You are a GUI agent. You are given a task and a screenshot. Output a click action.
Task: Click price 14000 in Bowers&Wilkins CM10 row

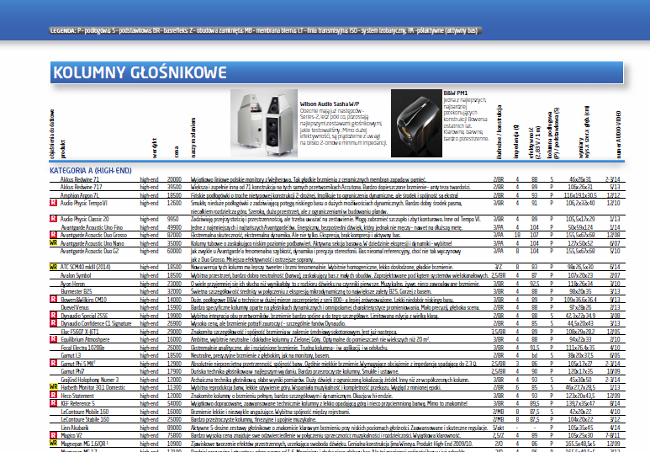(175, 299)
